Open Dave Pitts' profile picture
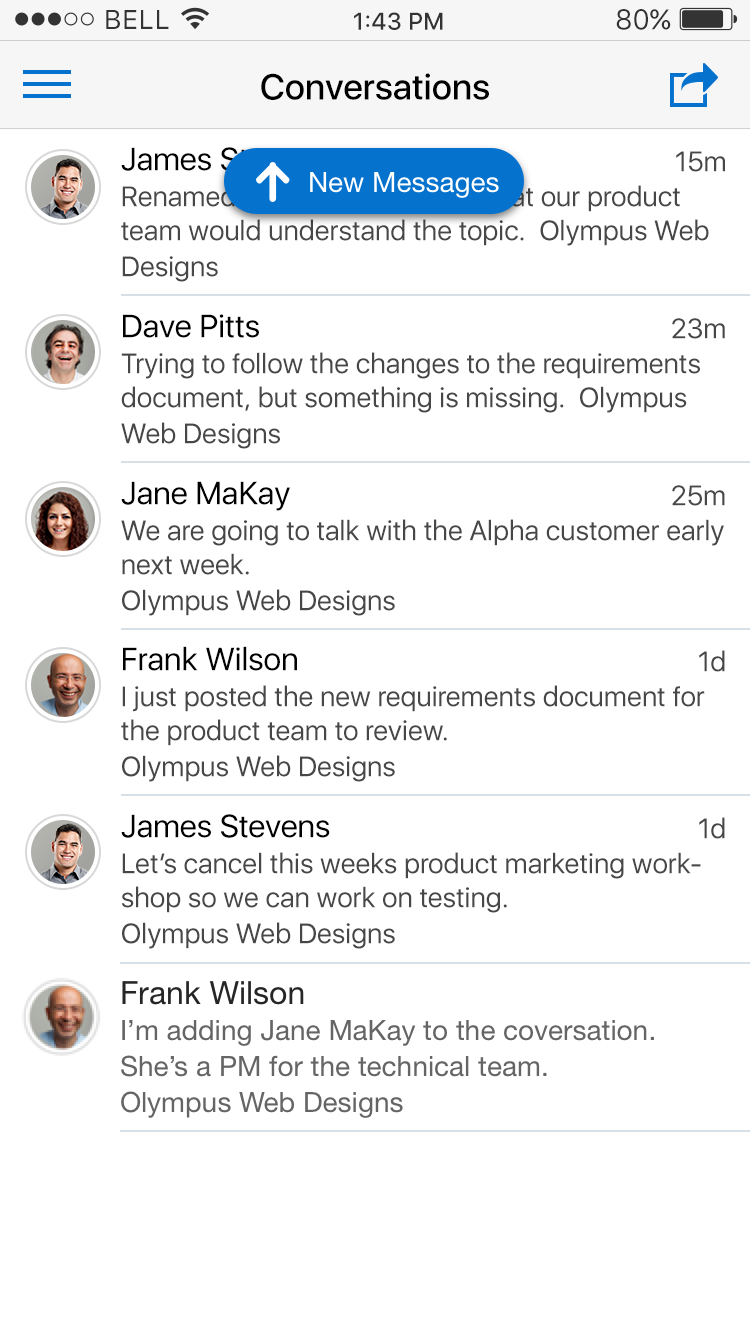The image size is (750, 1334). click(x=63, y=352)
